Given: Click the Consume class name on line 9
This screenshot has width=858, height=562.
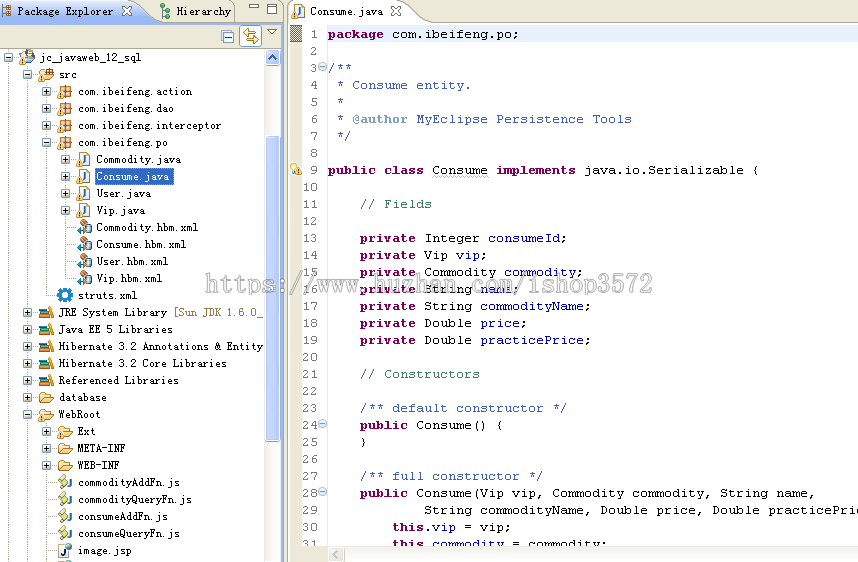Looking at the screenshot, I should click(x=459, y=170).
